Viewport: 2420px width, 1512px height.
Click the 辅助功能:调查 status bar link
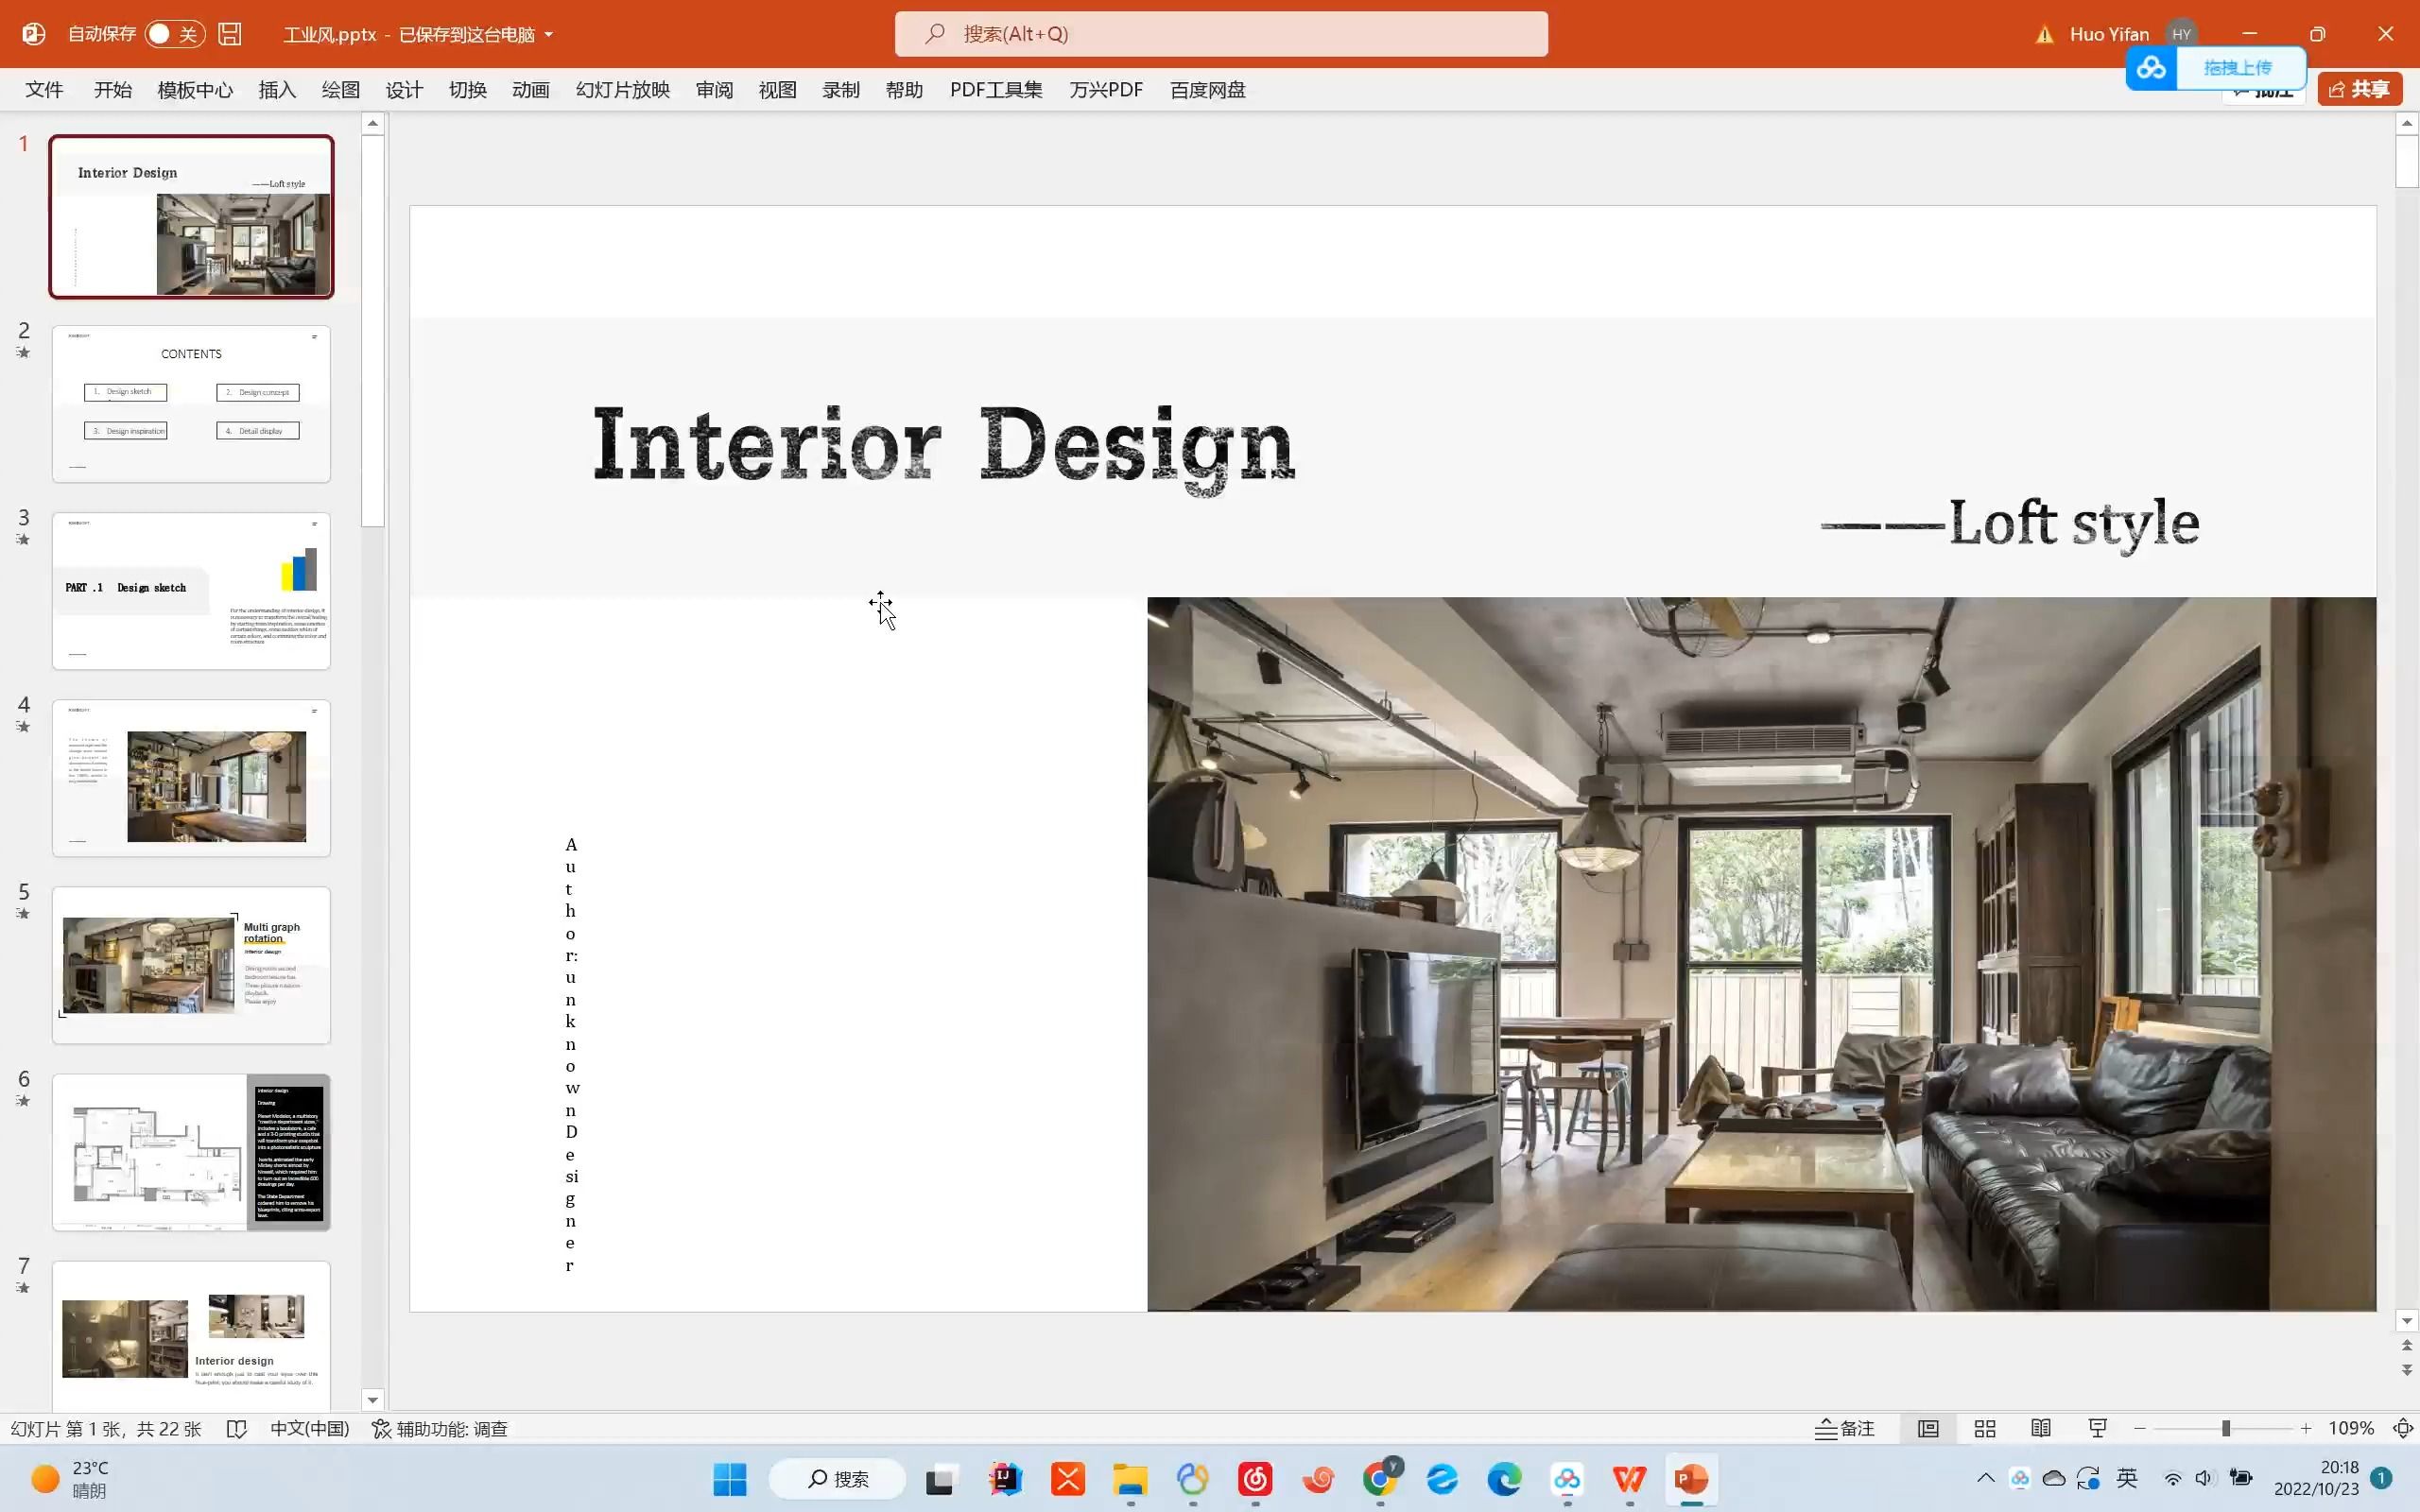pyautogui.click(x=439, y=1429)
